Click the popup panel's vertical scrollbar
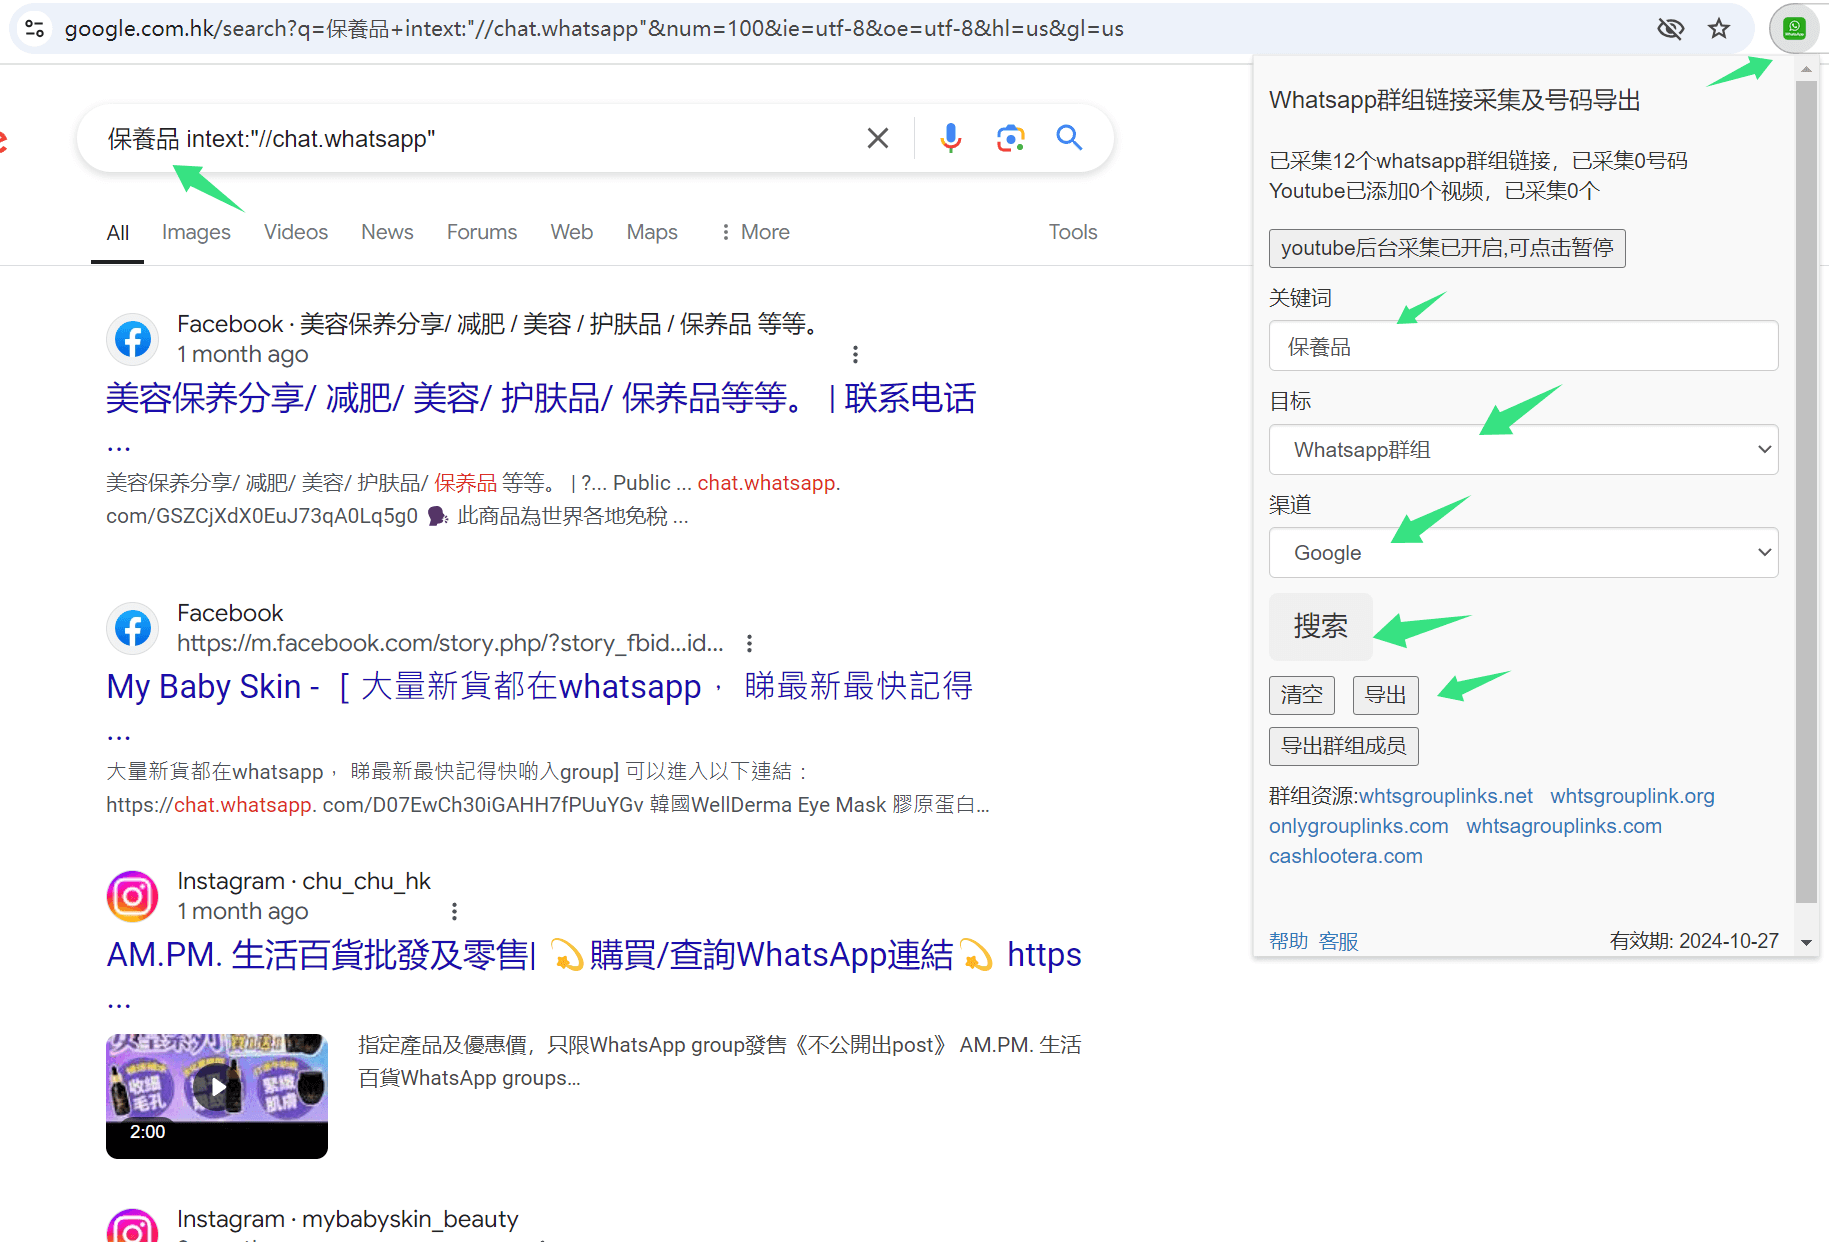The image size is (1829, 1242). pyautogui.click(x=1806, y=491)
